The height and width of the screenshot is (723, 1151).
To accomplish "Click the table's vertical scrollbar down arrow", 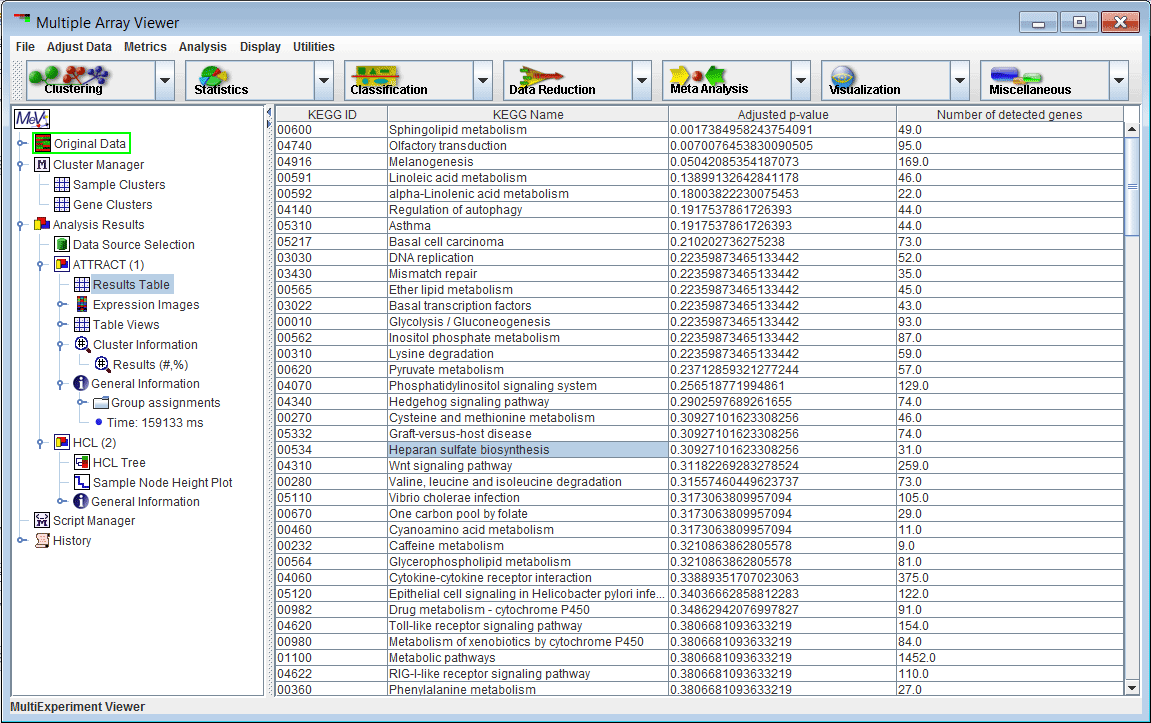I will tap(1132, 687).
